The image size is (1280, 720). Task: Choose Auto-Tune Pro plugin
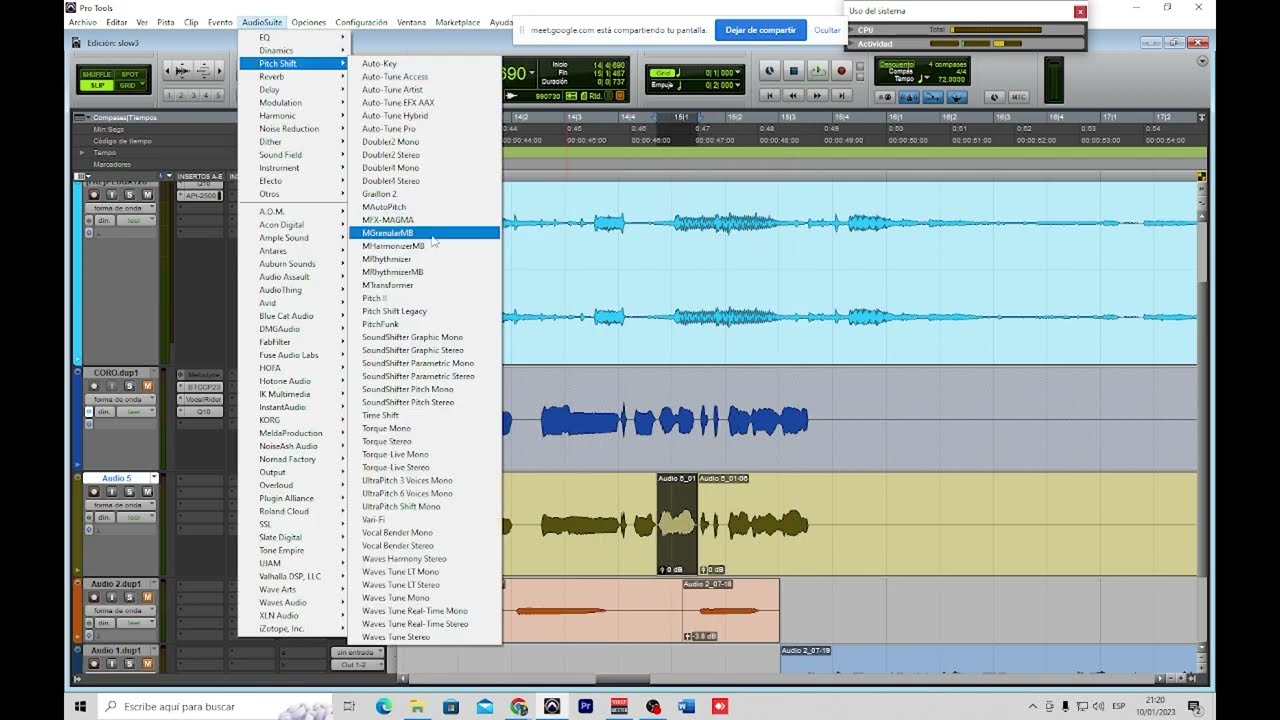[x=424, y=129]
